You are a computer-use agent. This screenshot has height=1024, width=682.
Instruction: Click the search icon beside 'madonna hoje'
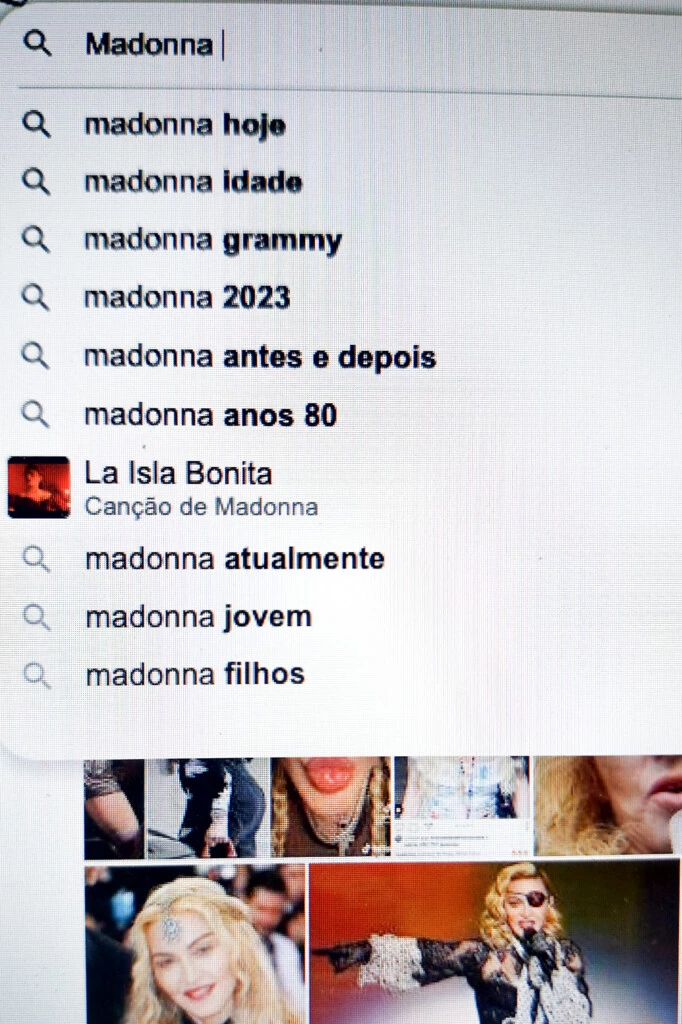37,124
